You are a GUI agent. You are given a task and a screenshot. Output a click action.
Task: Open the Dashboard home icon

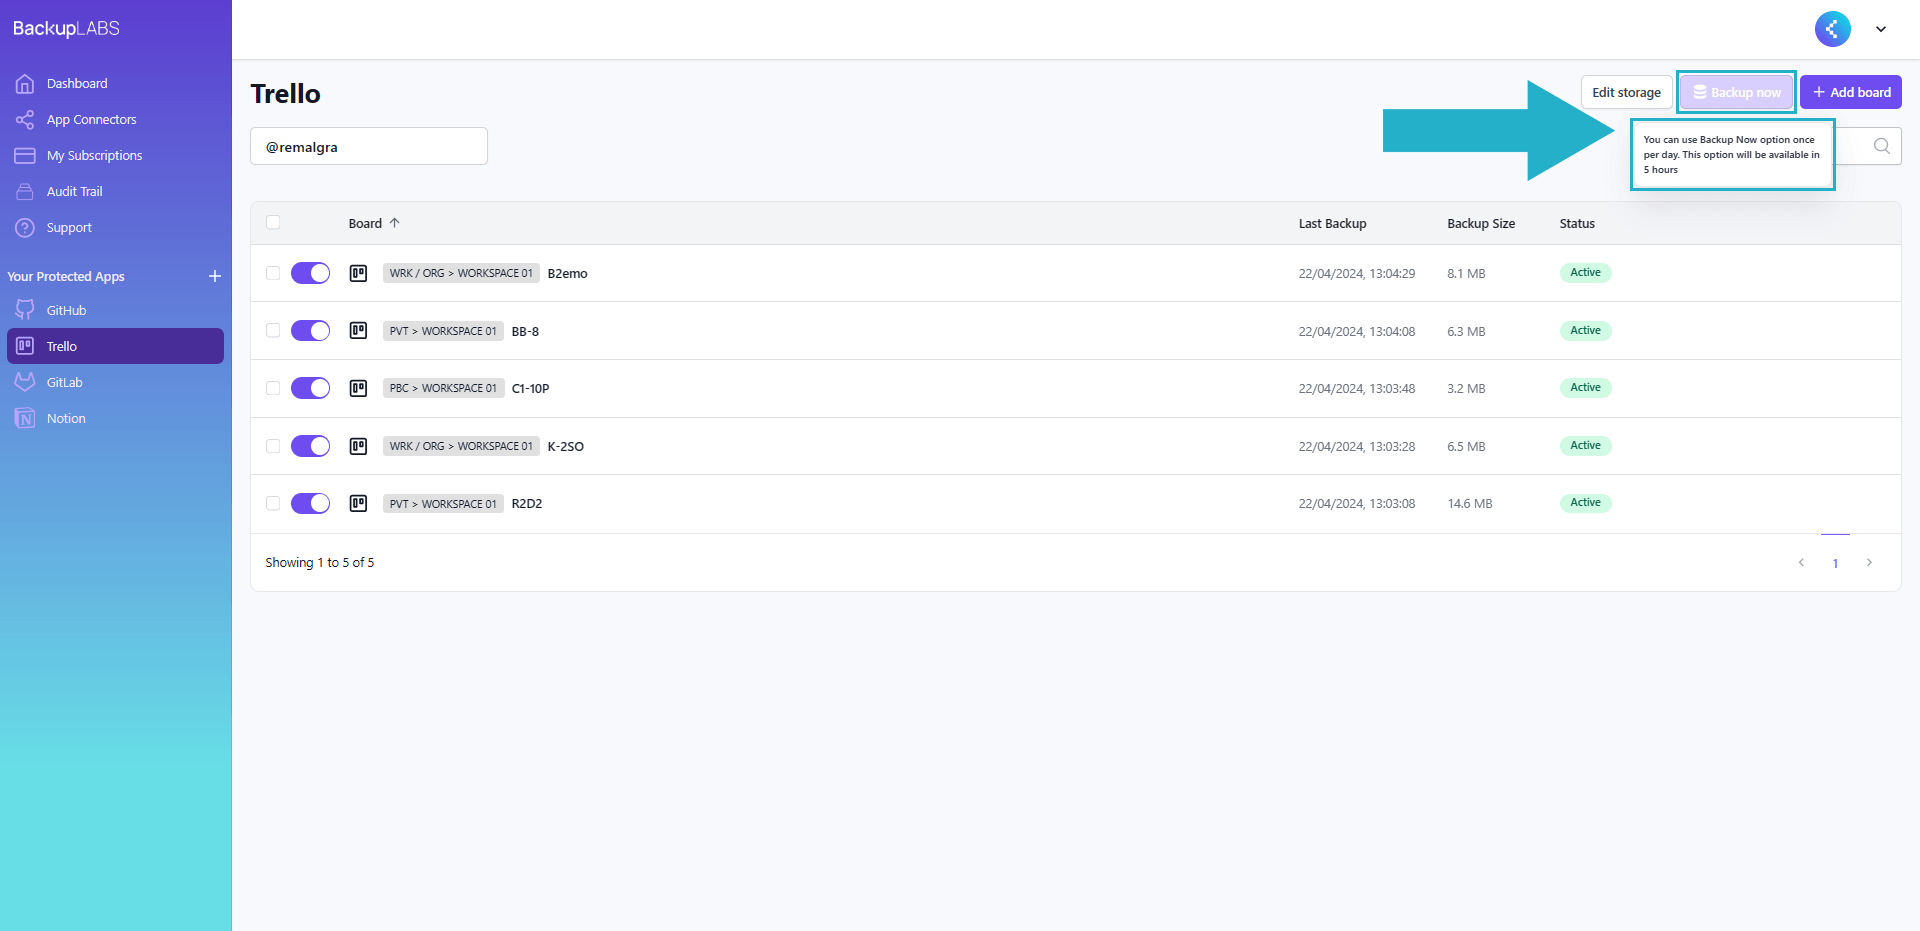[25, 84]
